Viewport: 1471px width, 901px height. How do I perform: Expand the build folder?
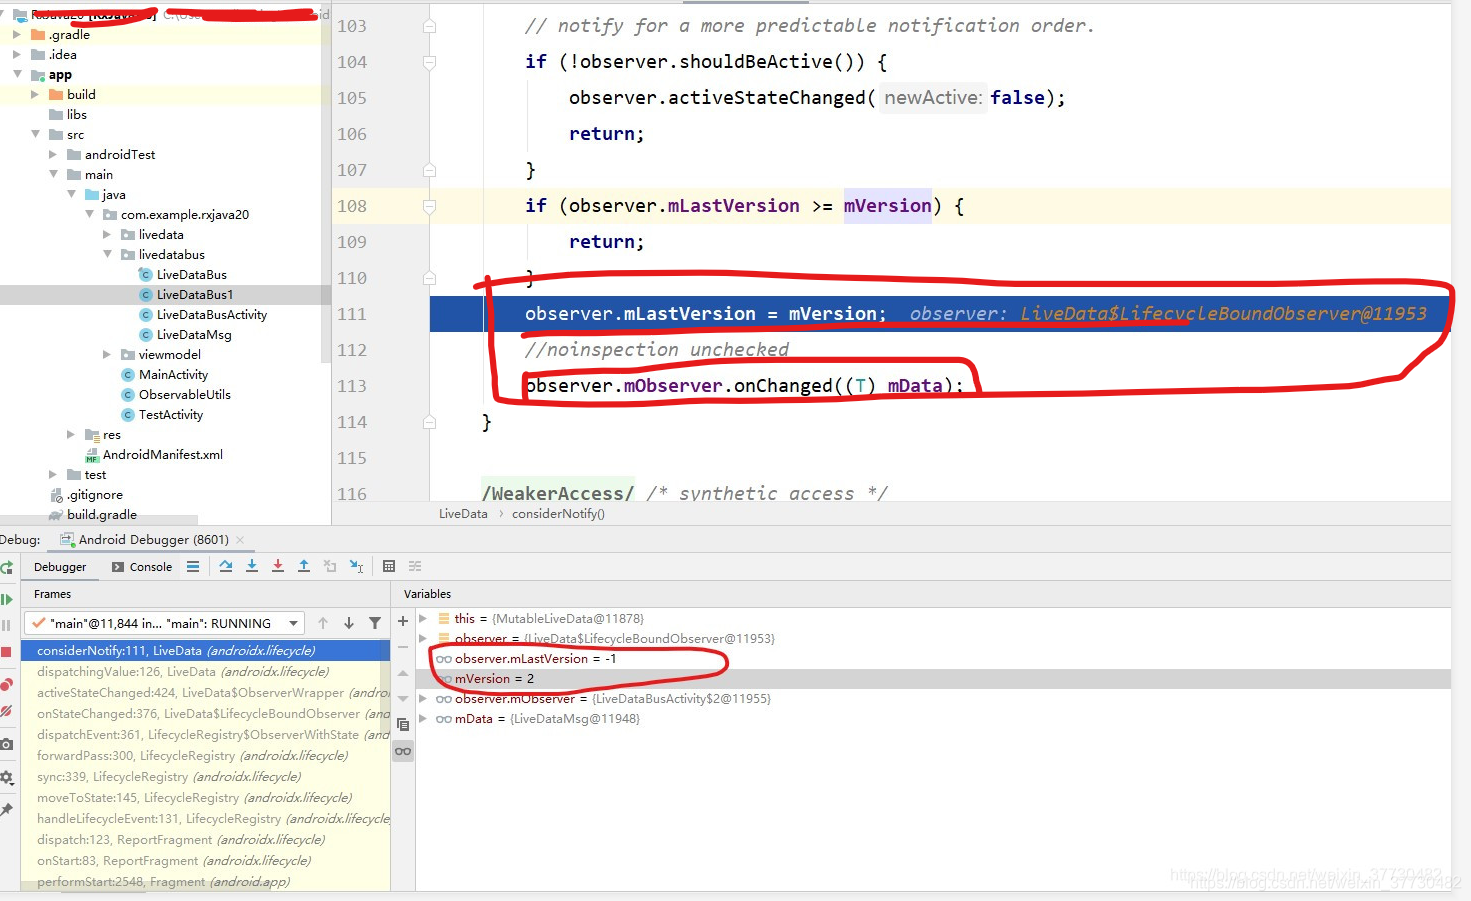35,94
